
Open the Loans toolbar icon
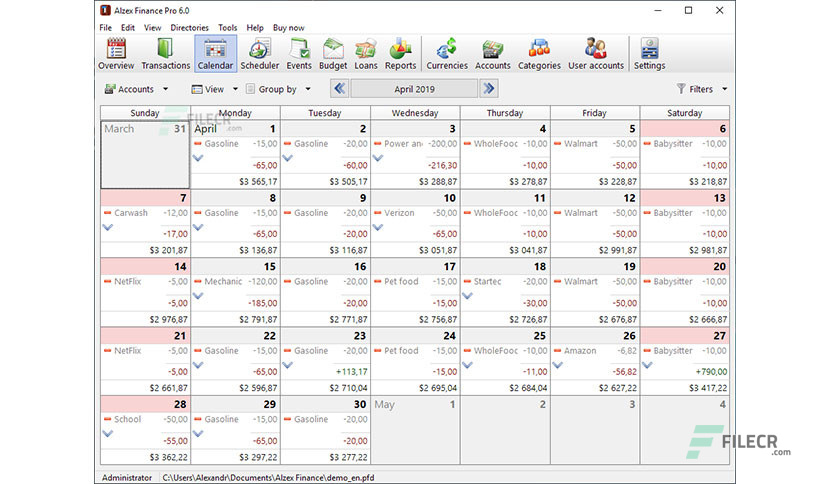point(366,54)
